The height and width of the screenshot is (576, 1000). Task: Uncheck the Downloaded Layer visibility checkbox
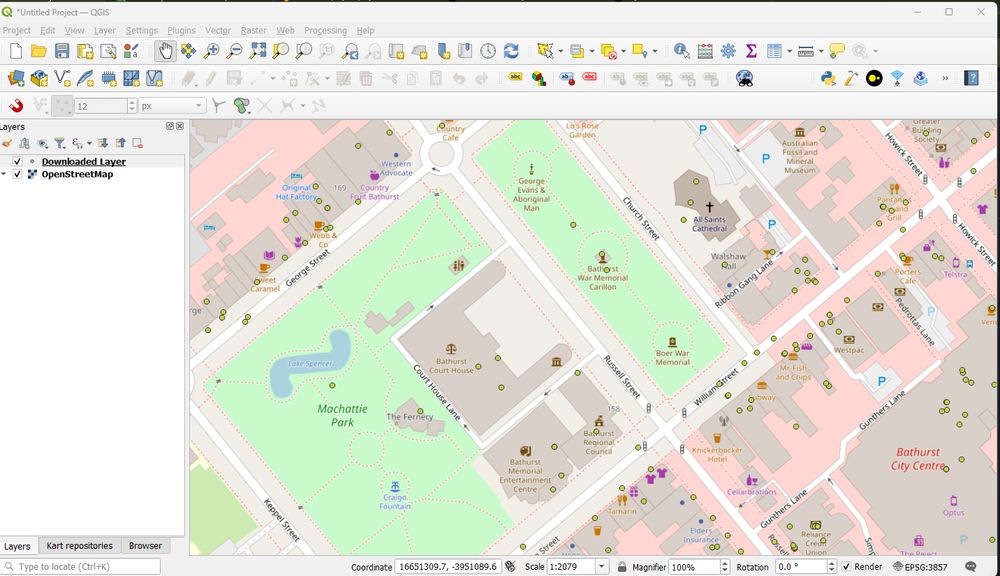[x=17, y=161]
